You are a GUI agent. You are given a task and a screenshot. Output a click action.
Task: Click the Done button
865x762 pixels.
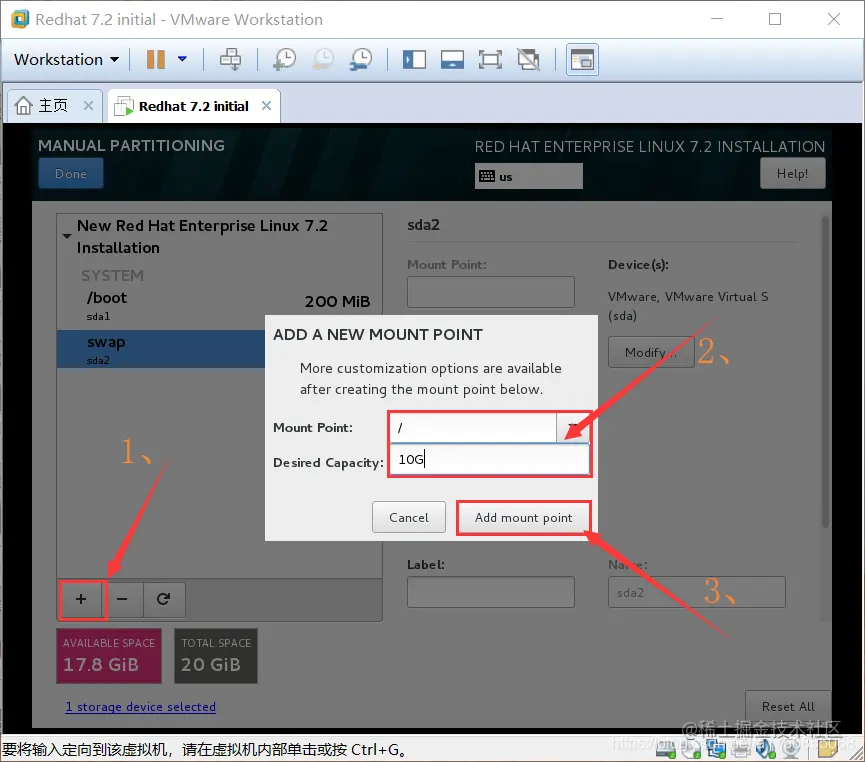(71, 173)
